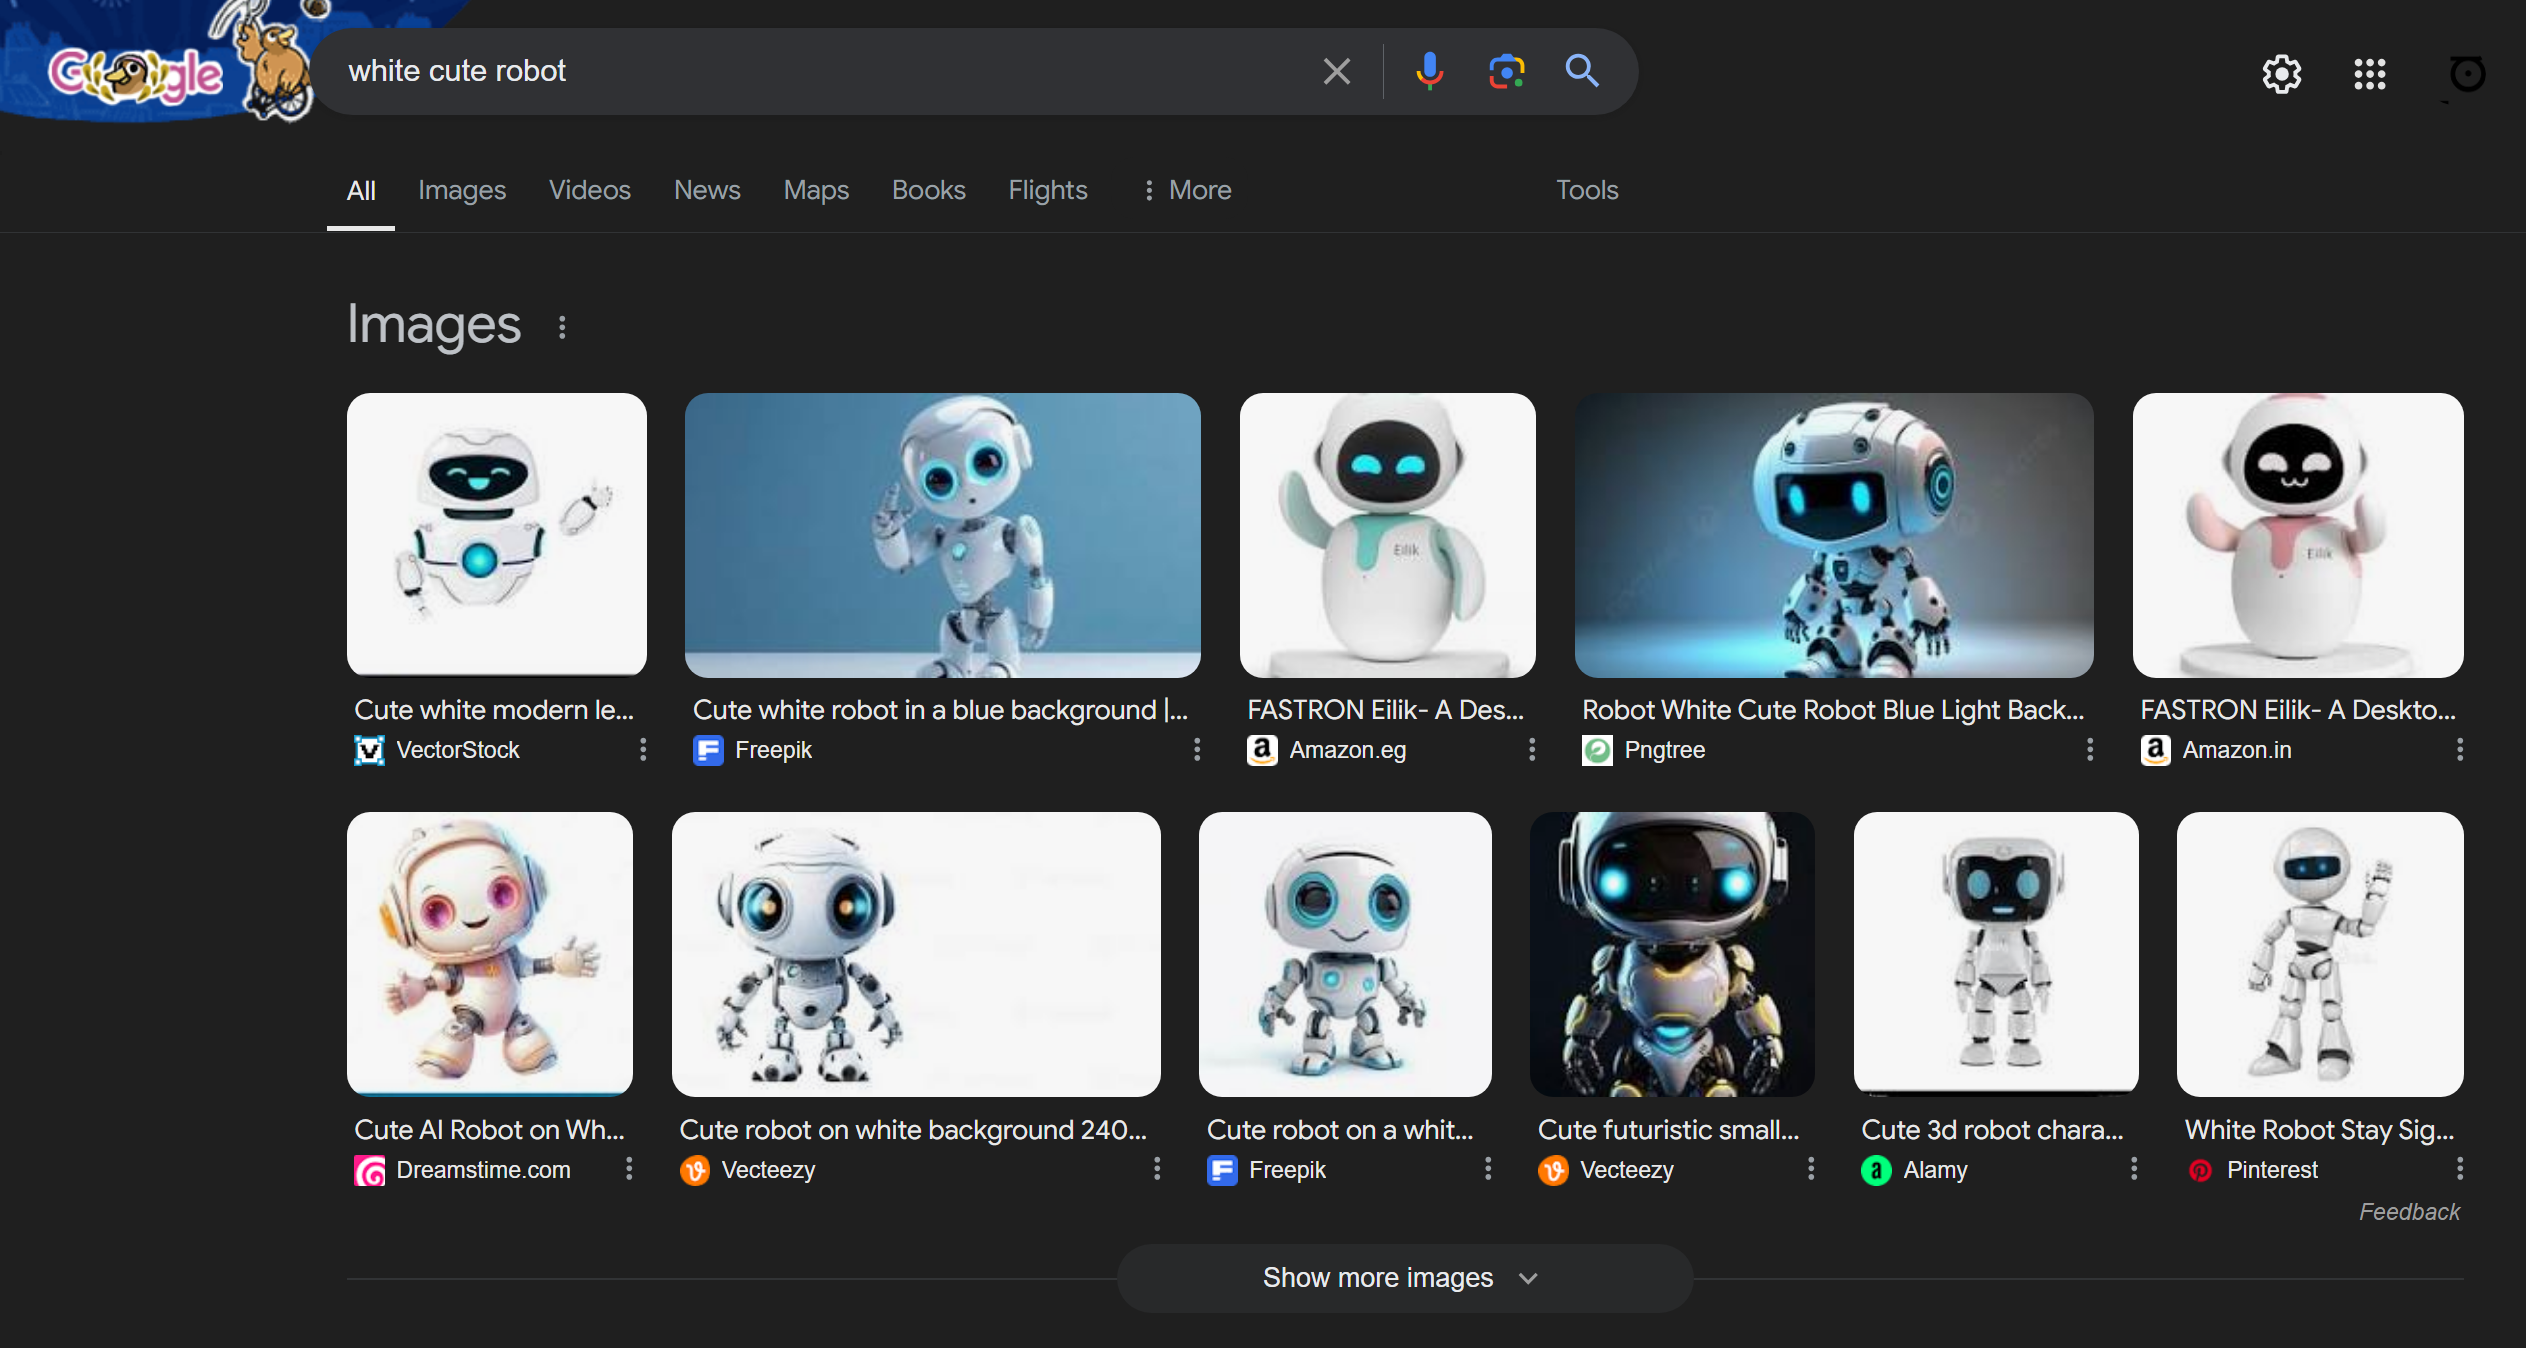Viewport: 2526px width, 1348px height.
Task: Open thumbnail for 'Cute robot on white background 240...'
Action: [916, 954]
